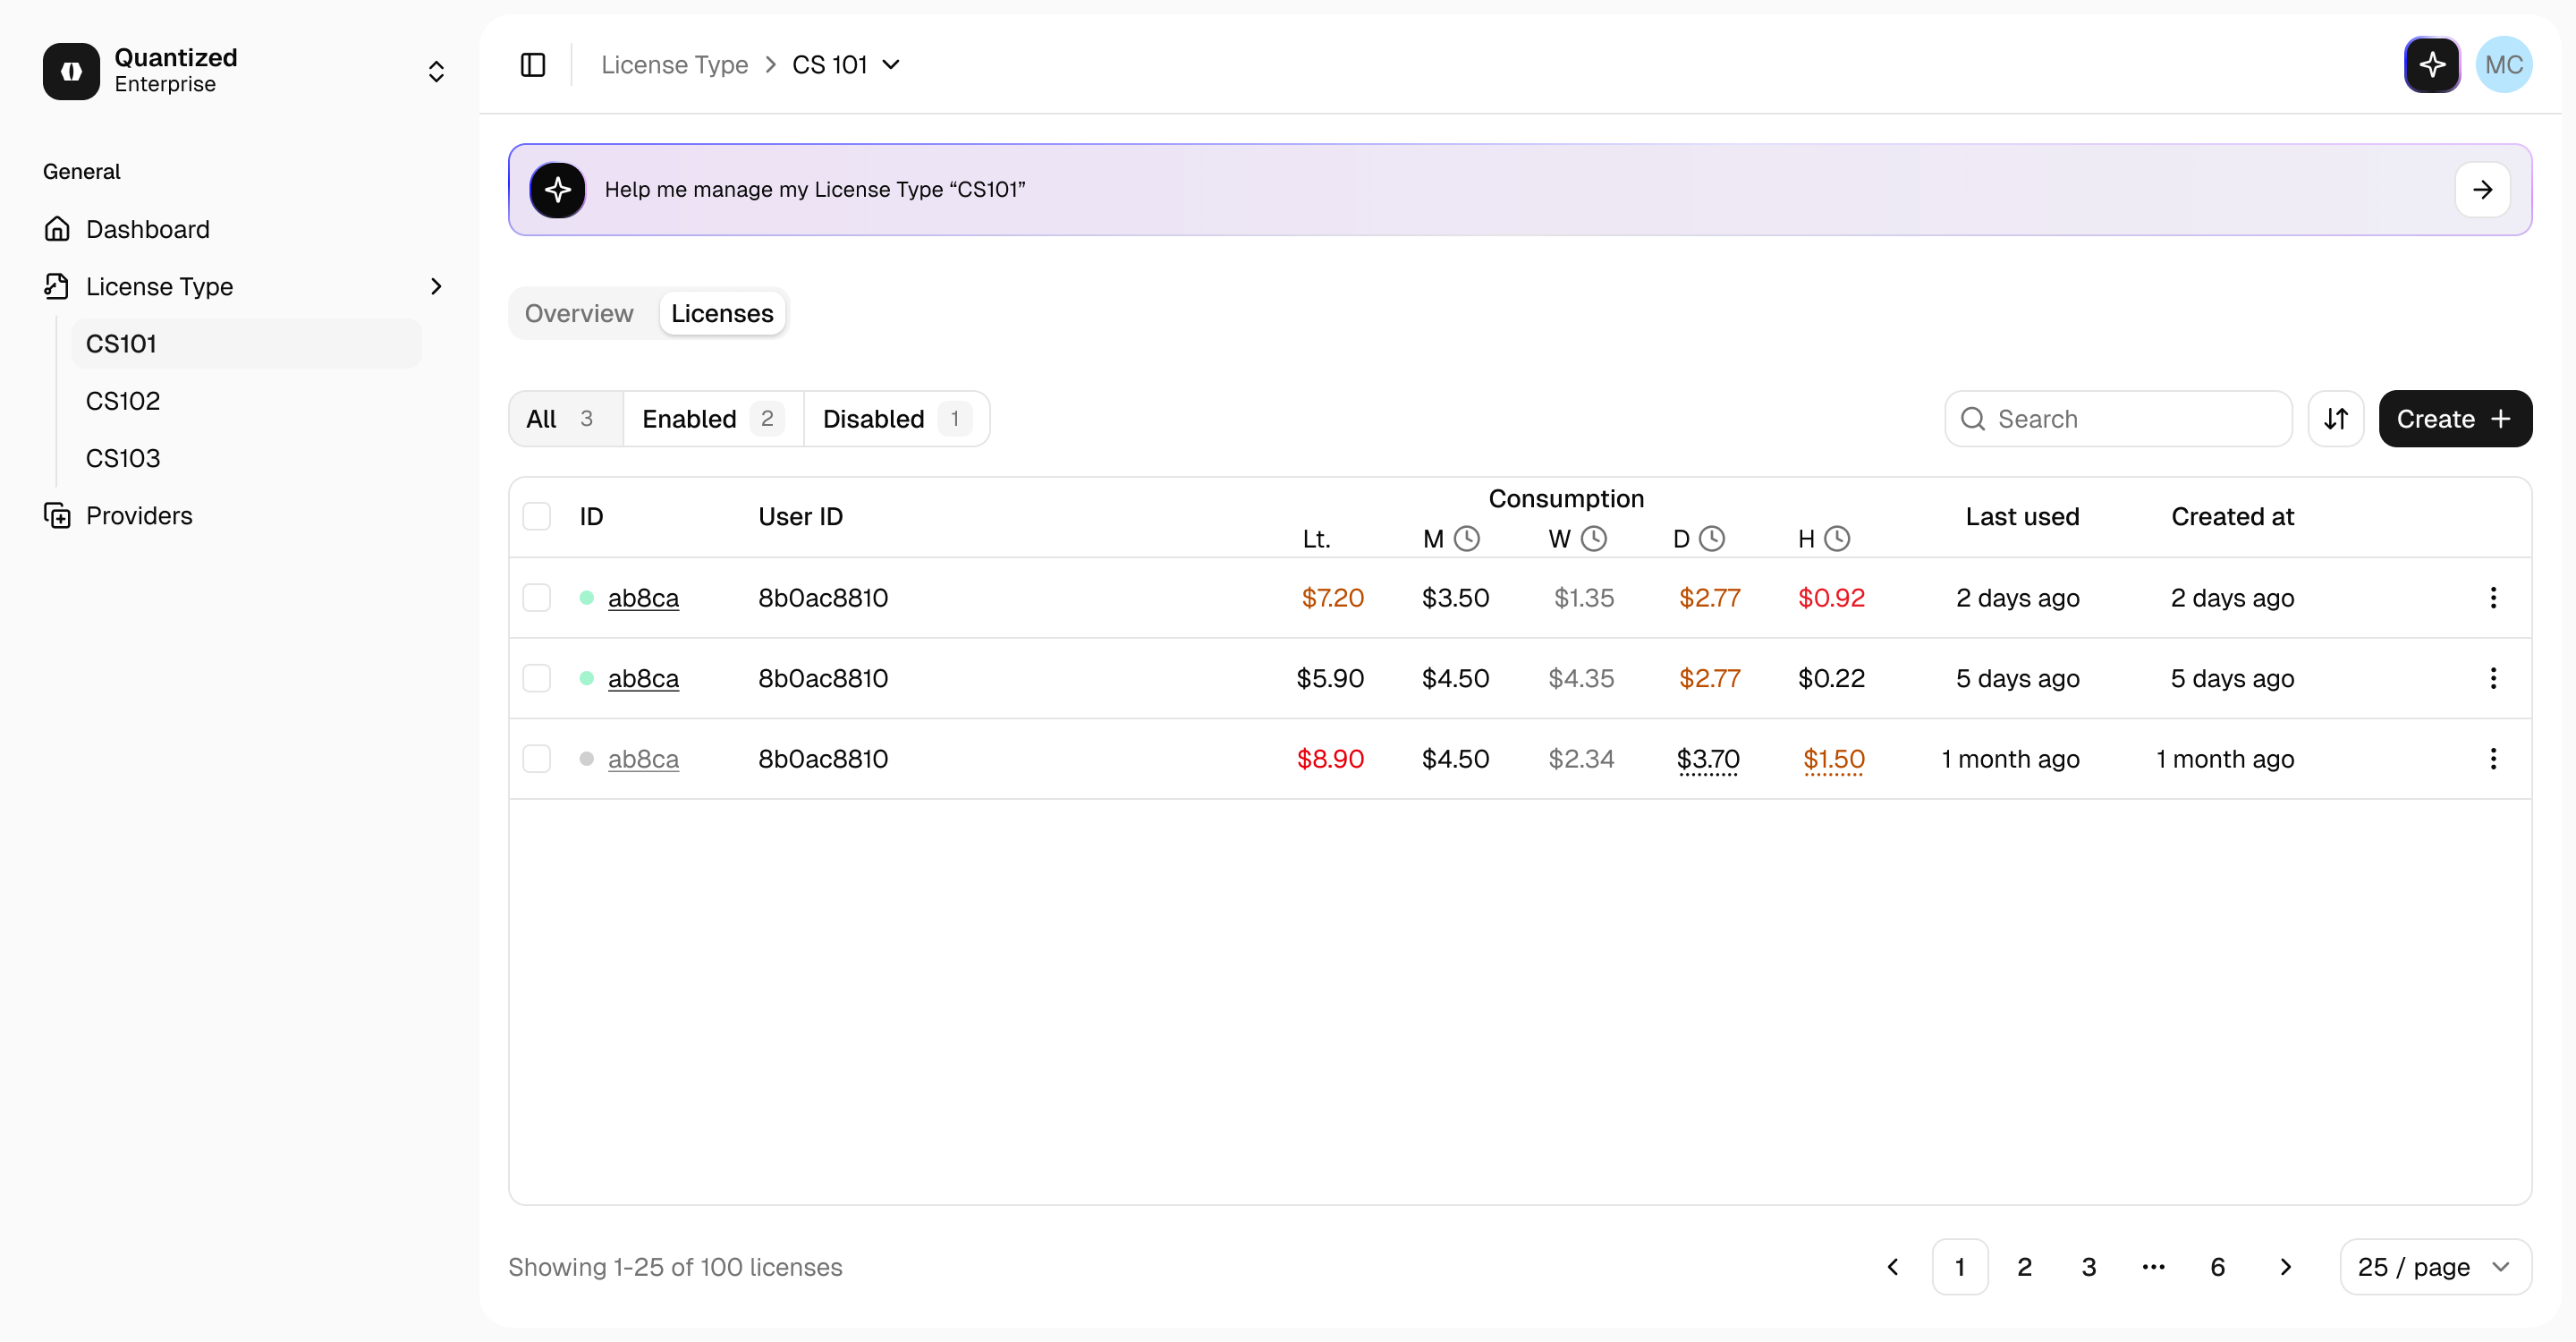Select CS103 in sidebar

pyautogui.click(x=247, y=458)
